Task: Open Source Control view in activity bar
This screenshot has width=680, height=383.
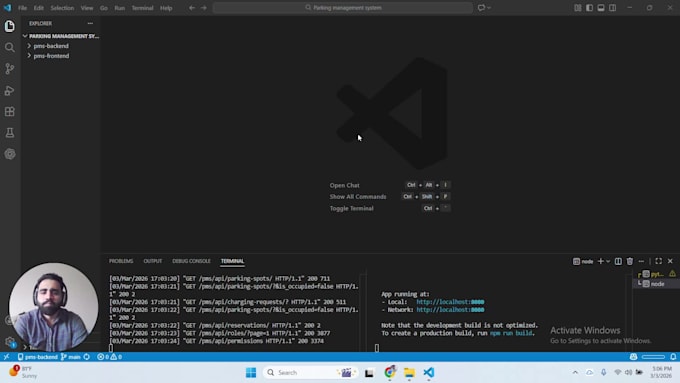Action: pyautogui.click(x=10, y=69)
